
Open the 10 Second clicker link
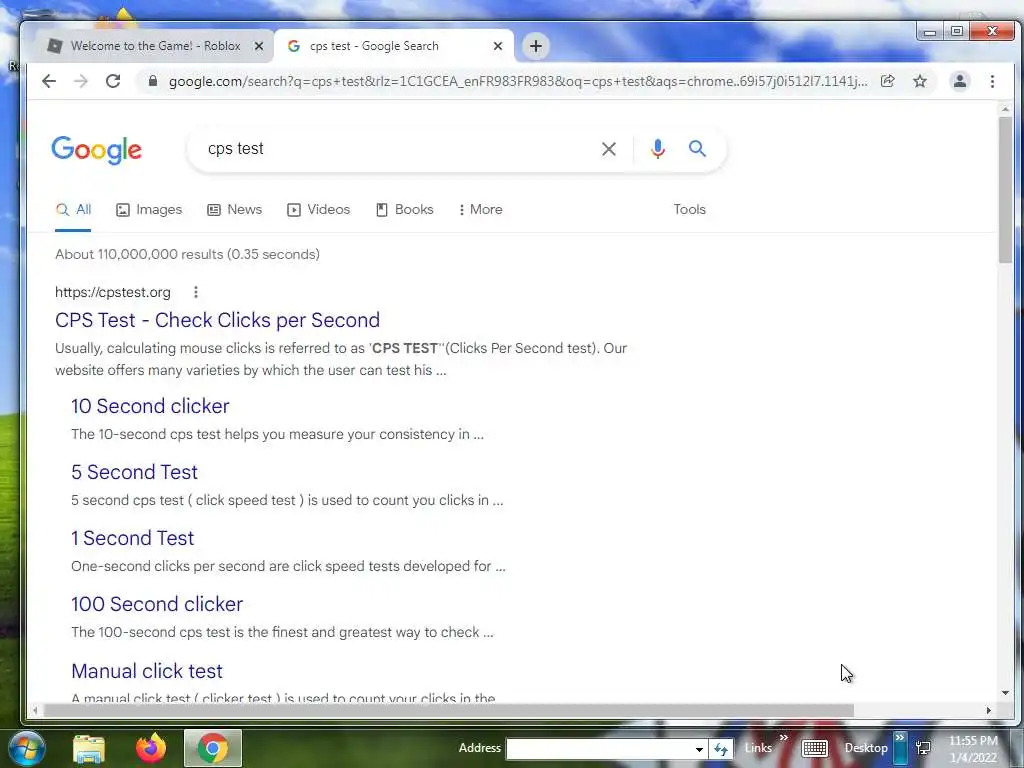tap(150, 406)
